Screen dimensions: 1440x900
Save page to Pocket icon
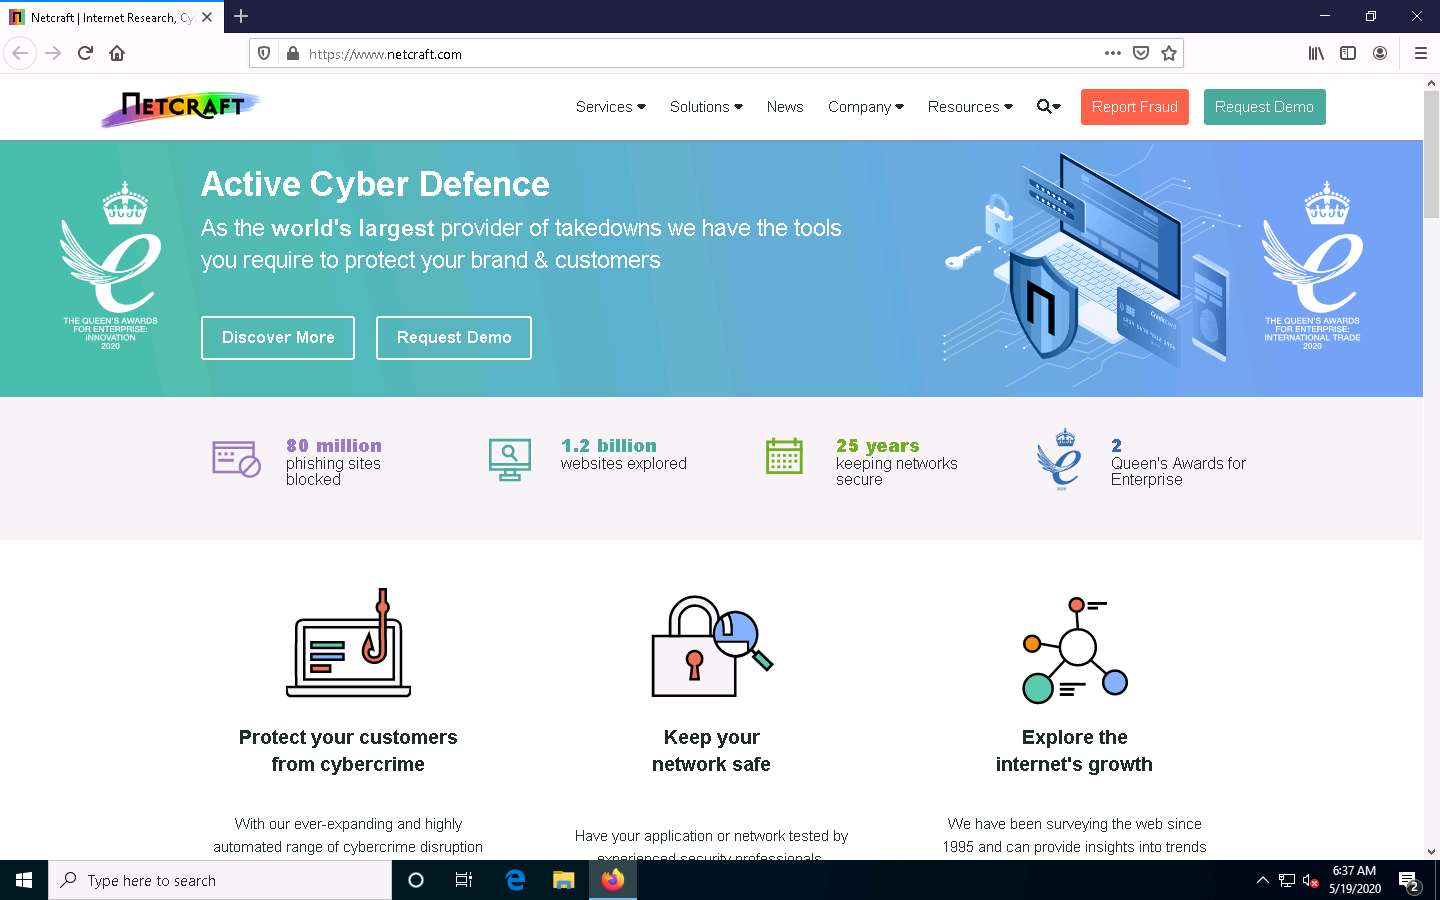coord(1141,53)
